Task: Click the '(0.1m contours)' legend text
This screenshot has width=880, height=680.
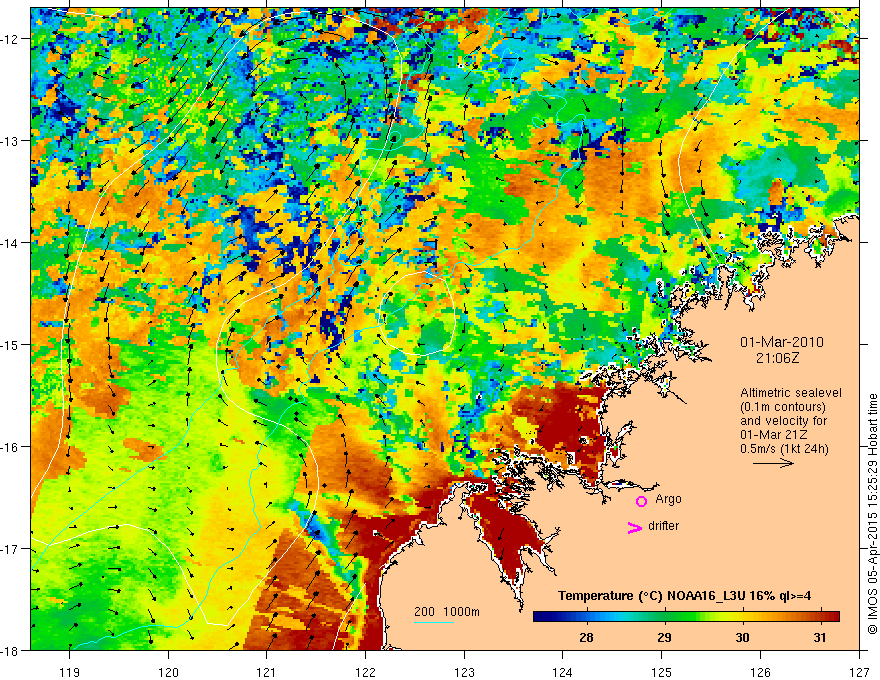Action: point(783,407)
